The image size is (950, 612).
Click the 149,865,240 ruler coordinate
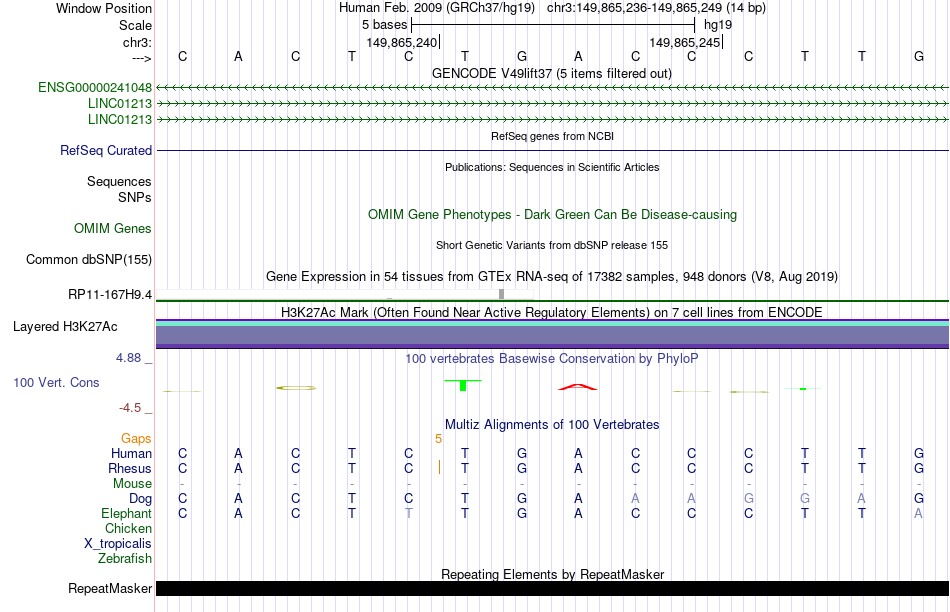(x=401, y=42)
